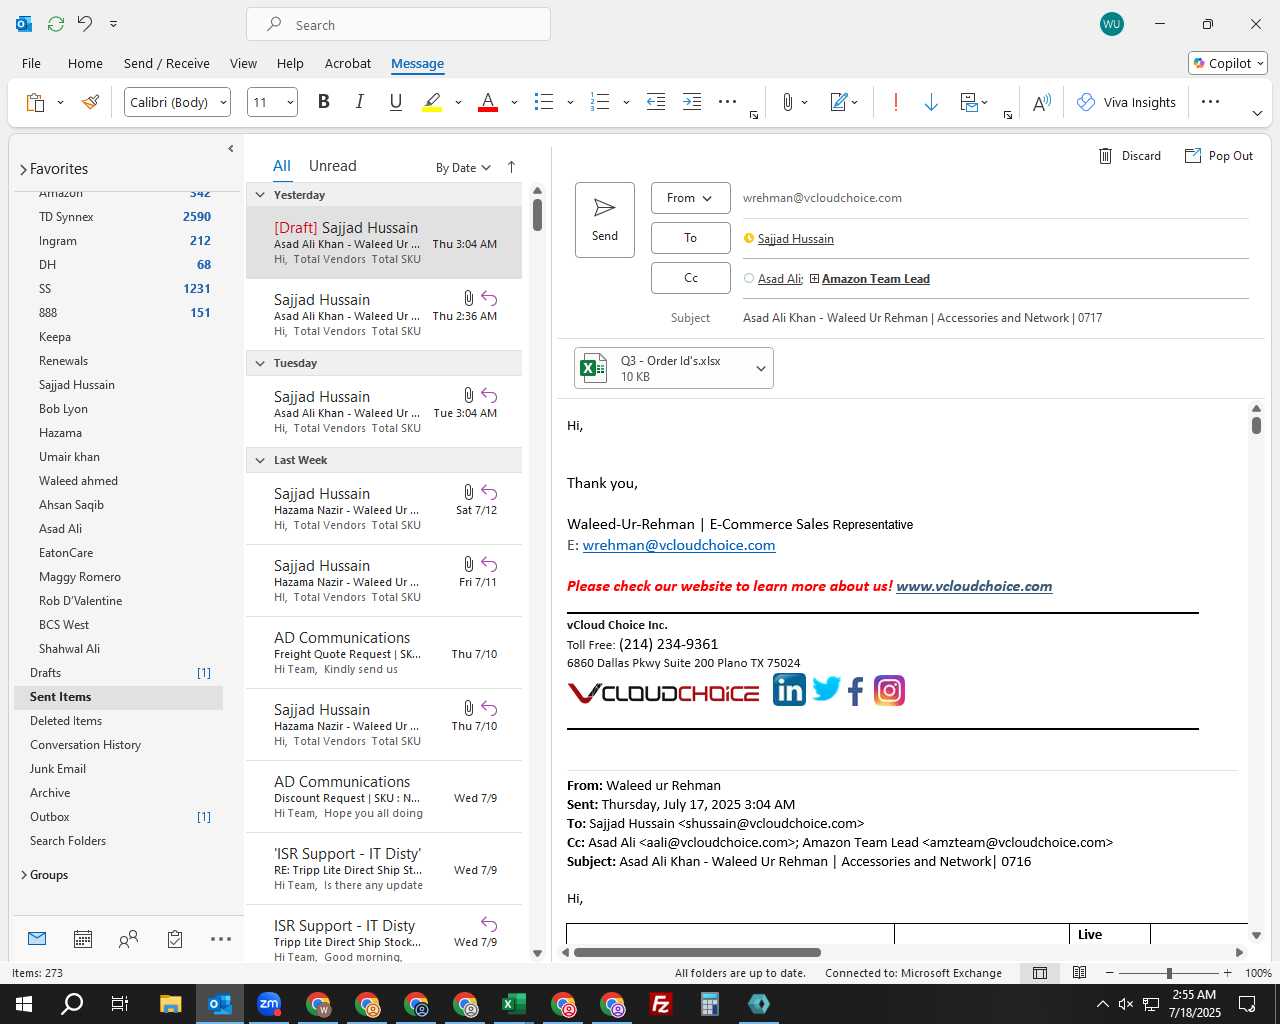Screen dimensions: 1280x1024
Task: Click the Instagram icon in signature
Action: (x=889, y=690)
